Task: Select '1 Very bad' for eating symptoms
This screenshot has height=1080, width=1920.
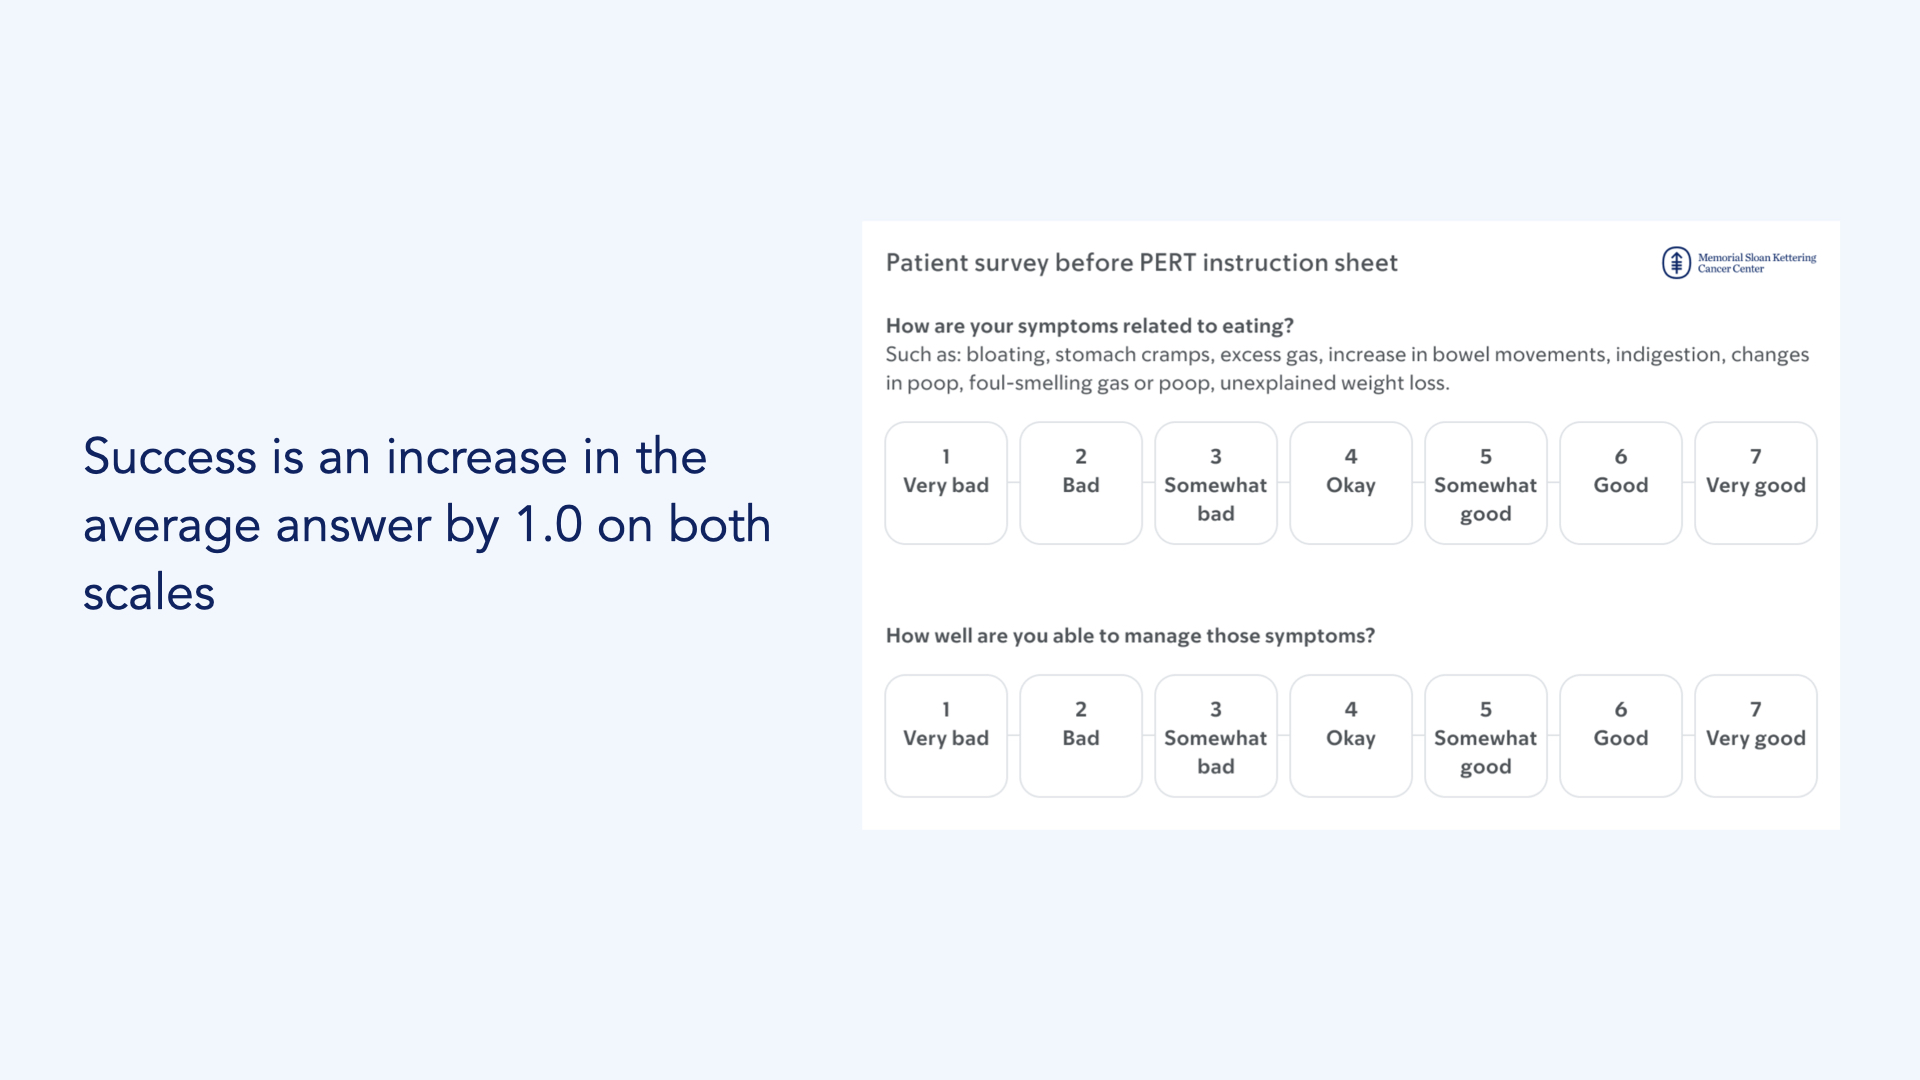Action: [x=945, y=483]
